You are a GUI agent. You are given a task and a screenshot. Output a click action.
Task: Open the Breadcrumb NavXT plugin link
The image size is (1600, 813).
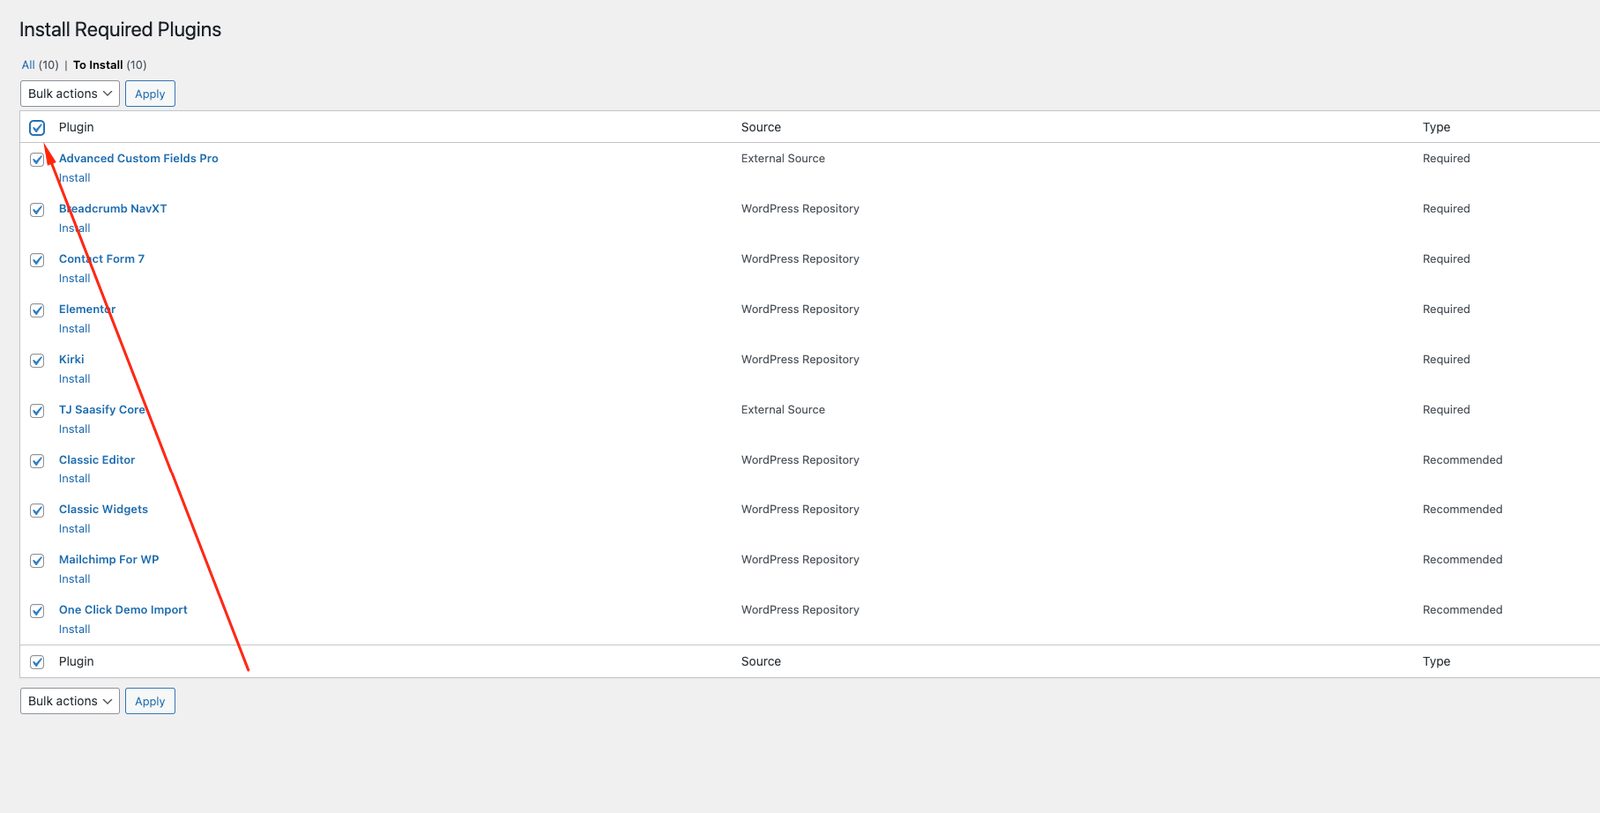(113, 209)
